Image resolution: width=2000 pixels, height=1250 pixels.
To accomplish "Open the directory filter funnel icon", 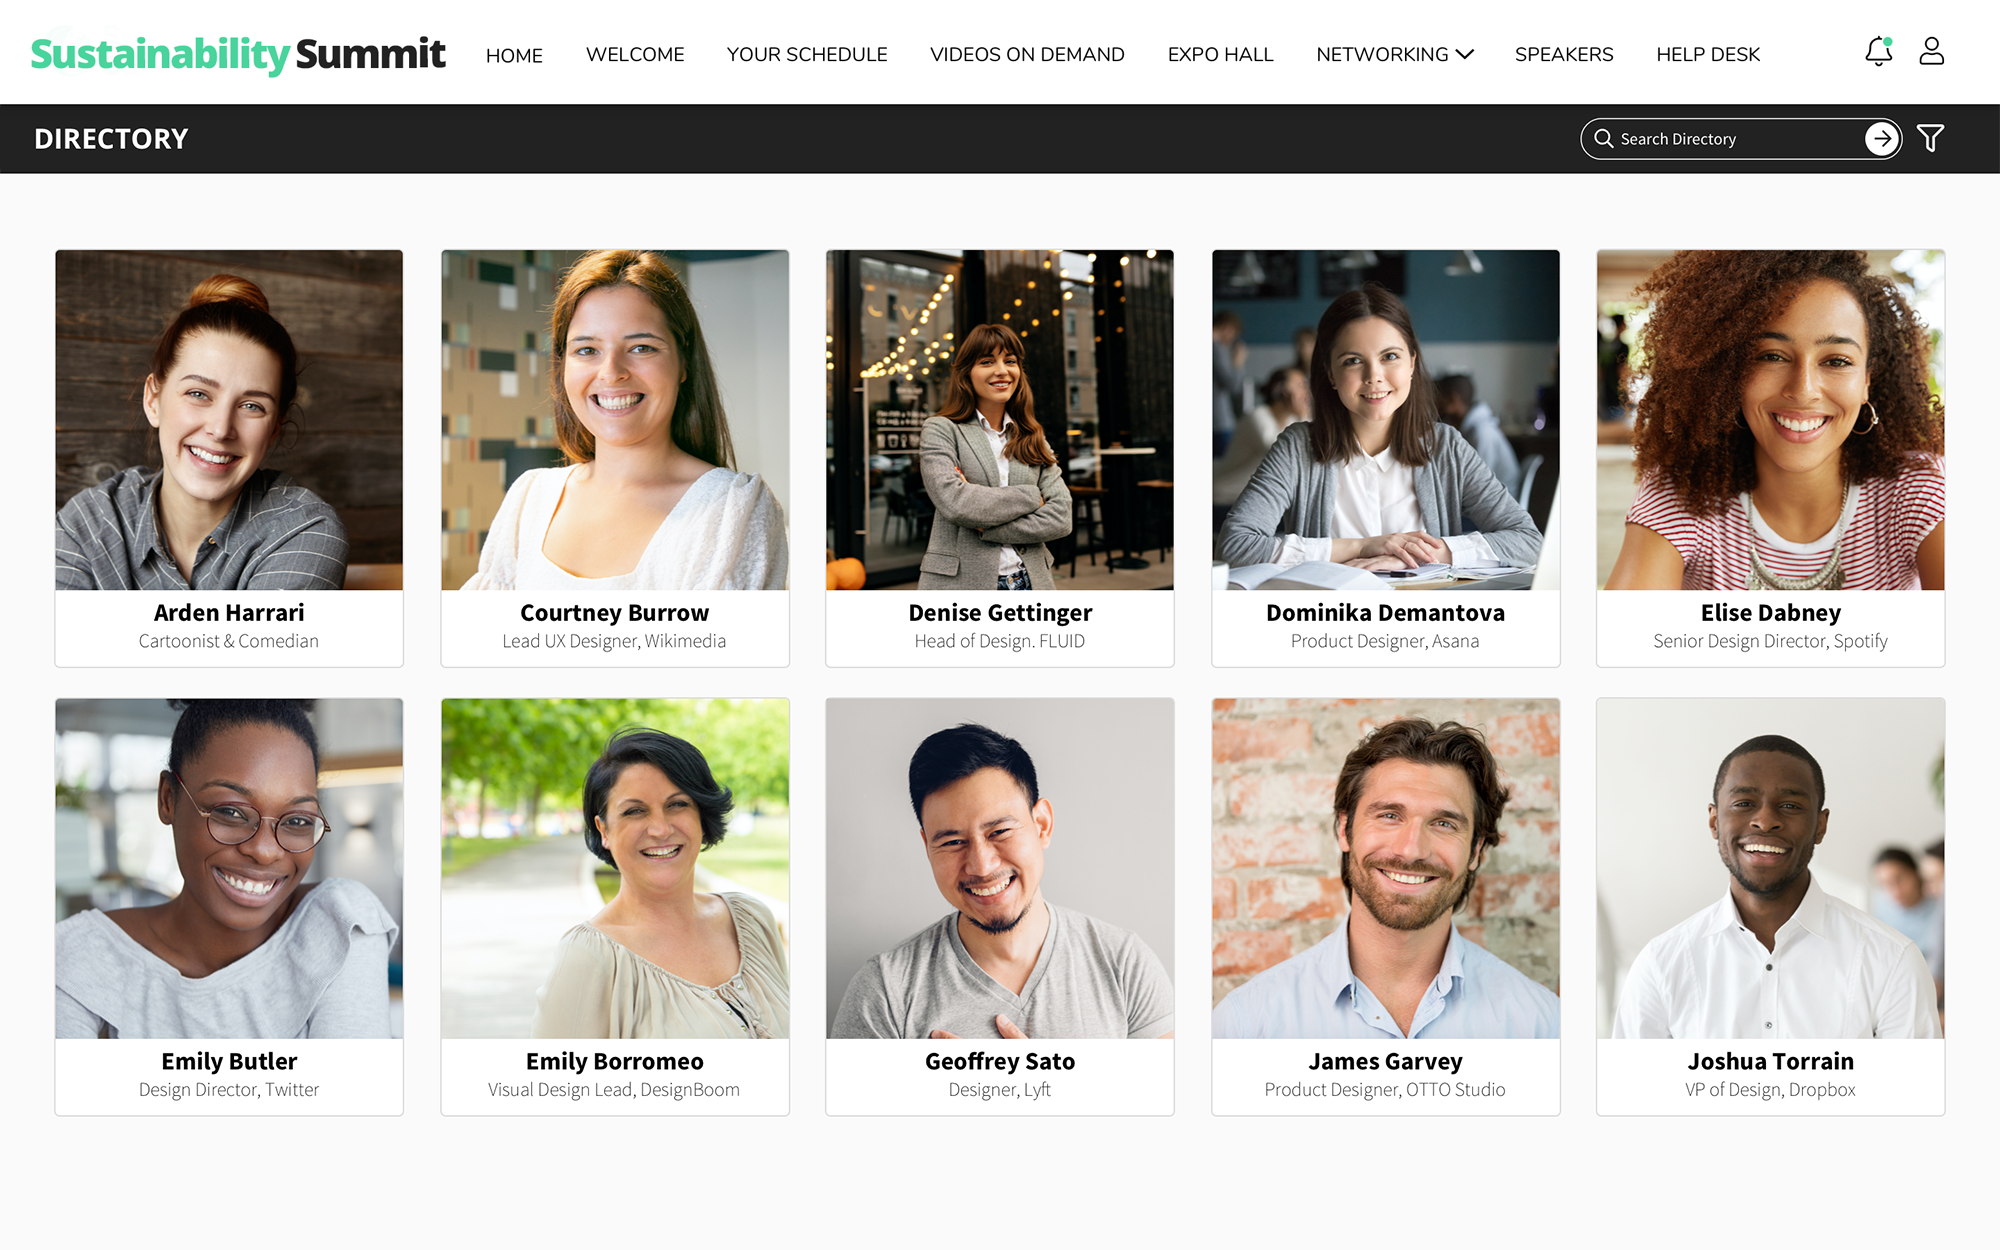I will click(1930, 138).
